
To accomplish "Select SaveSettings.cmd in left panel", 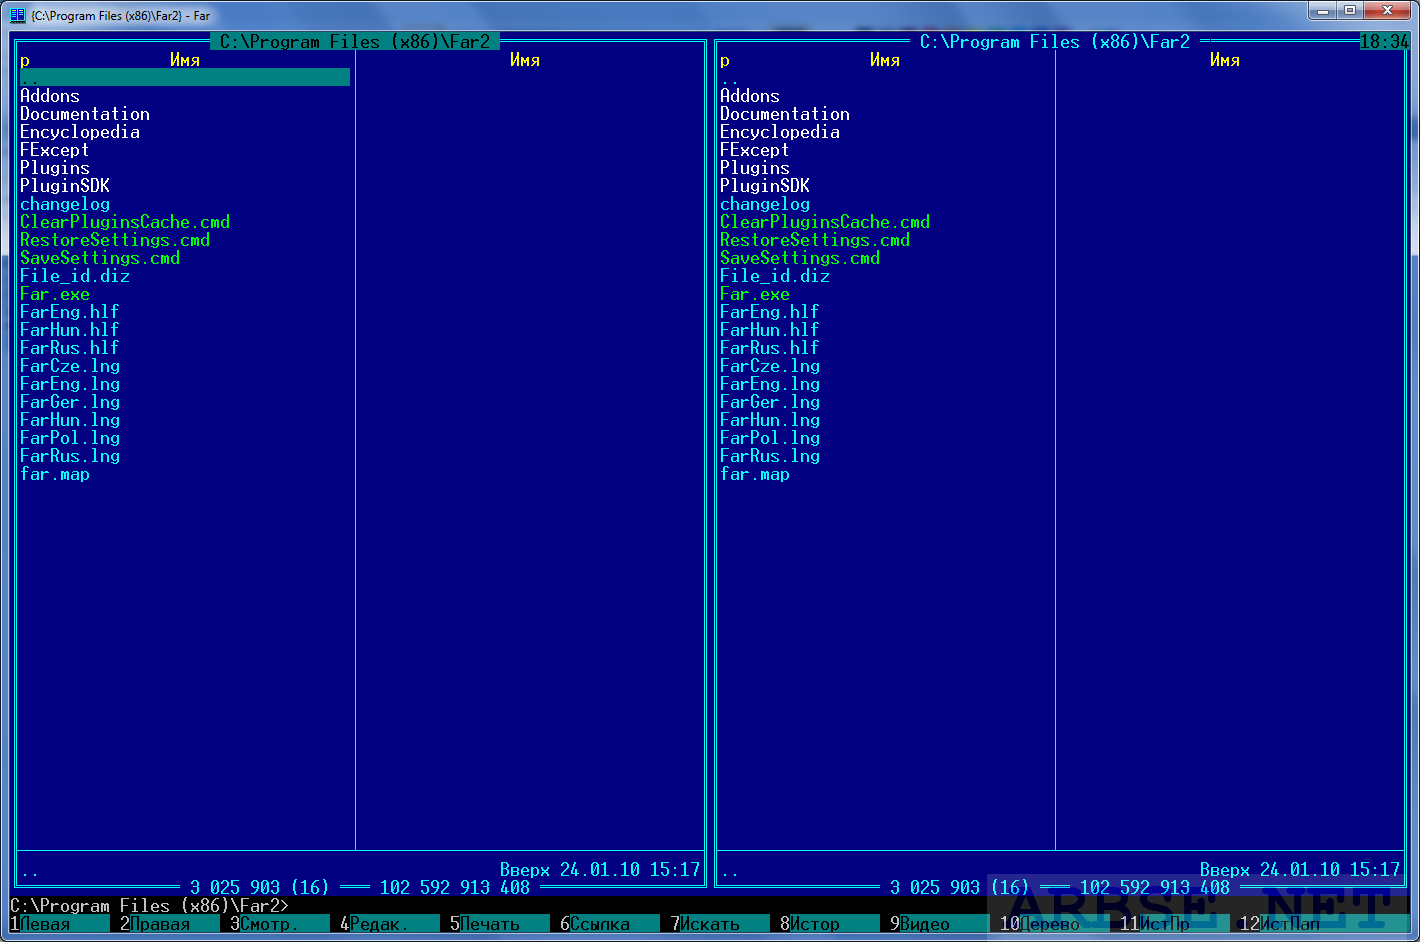I will click(100, 258).
